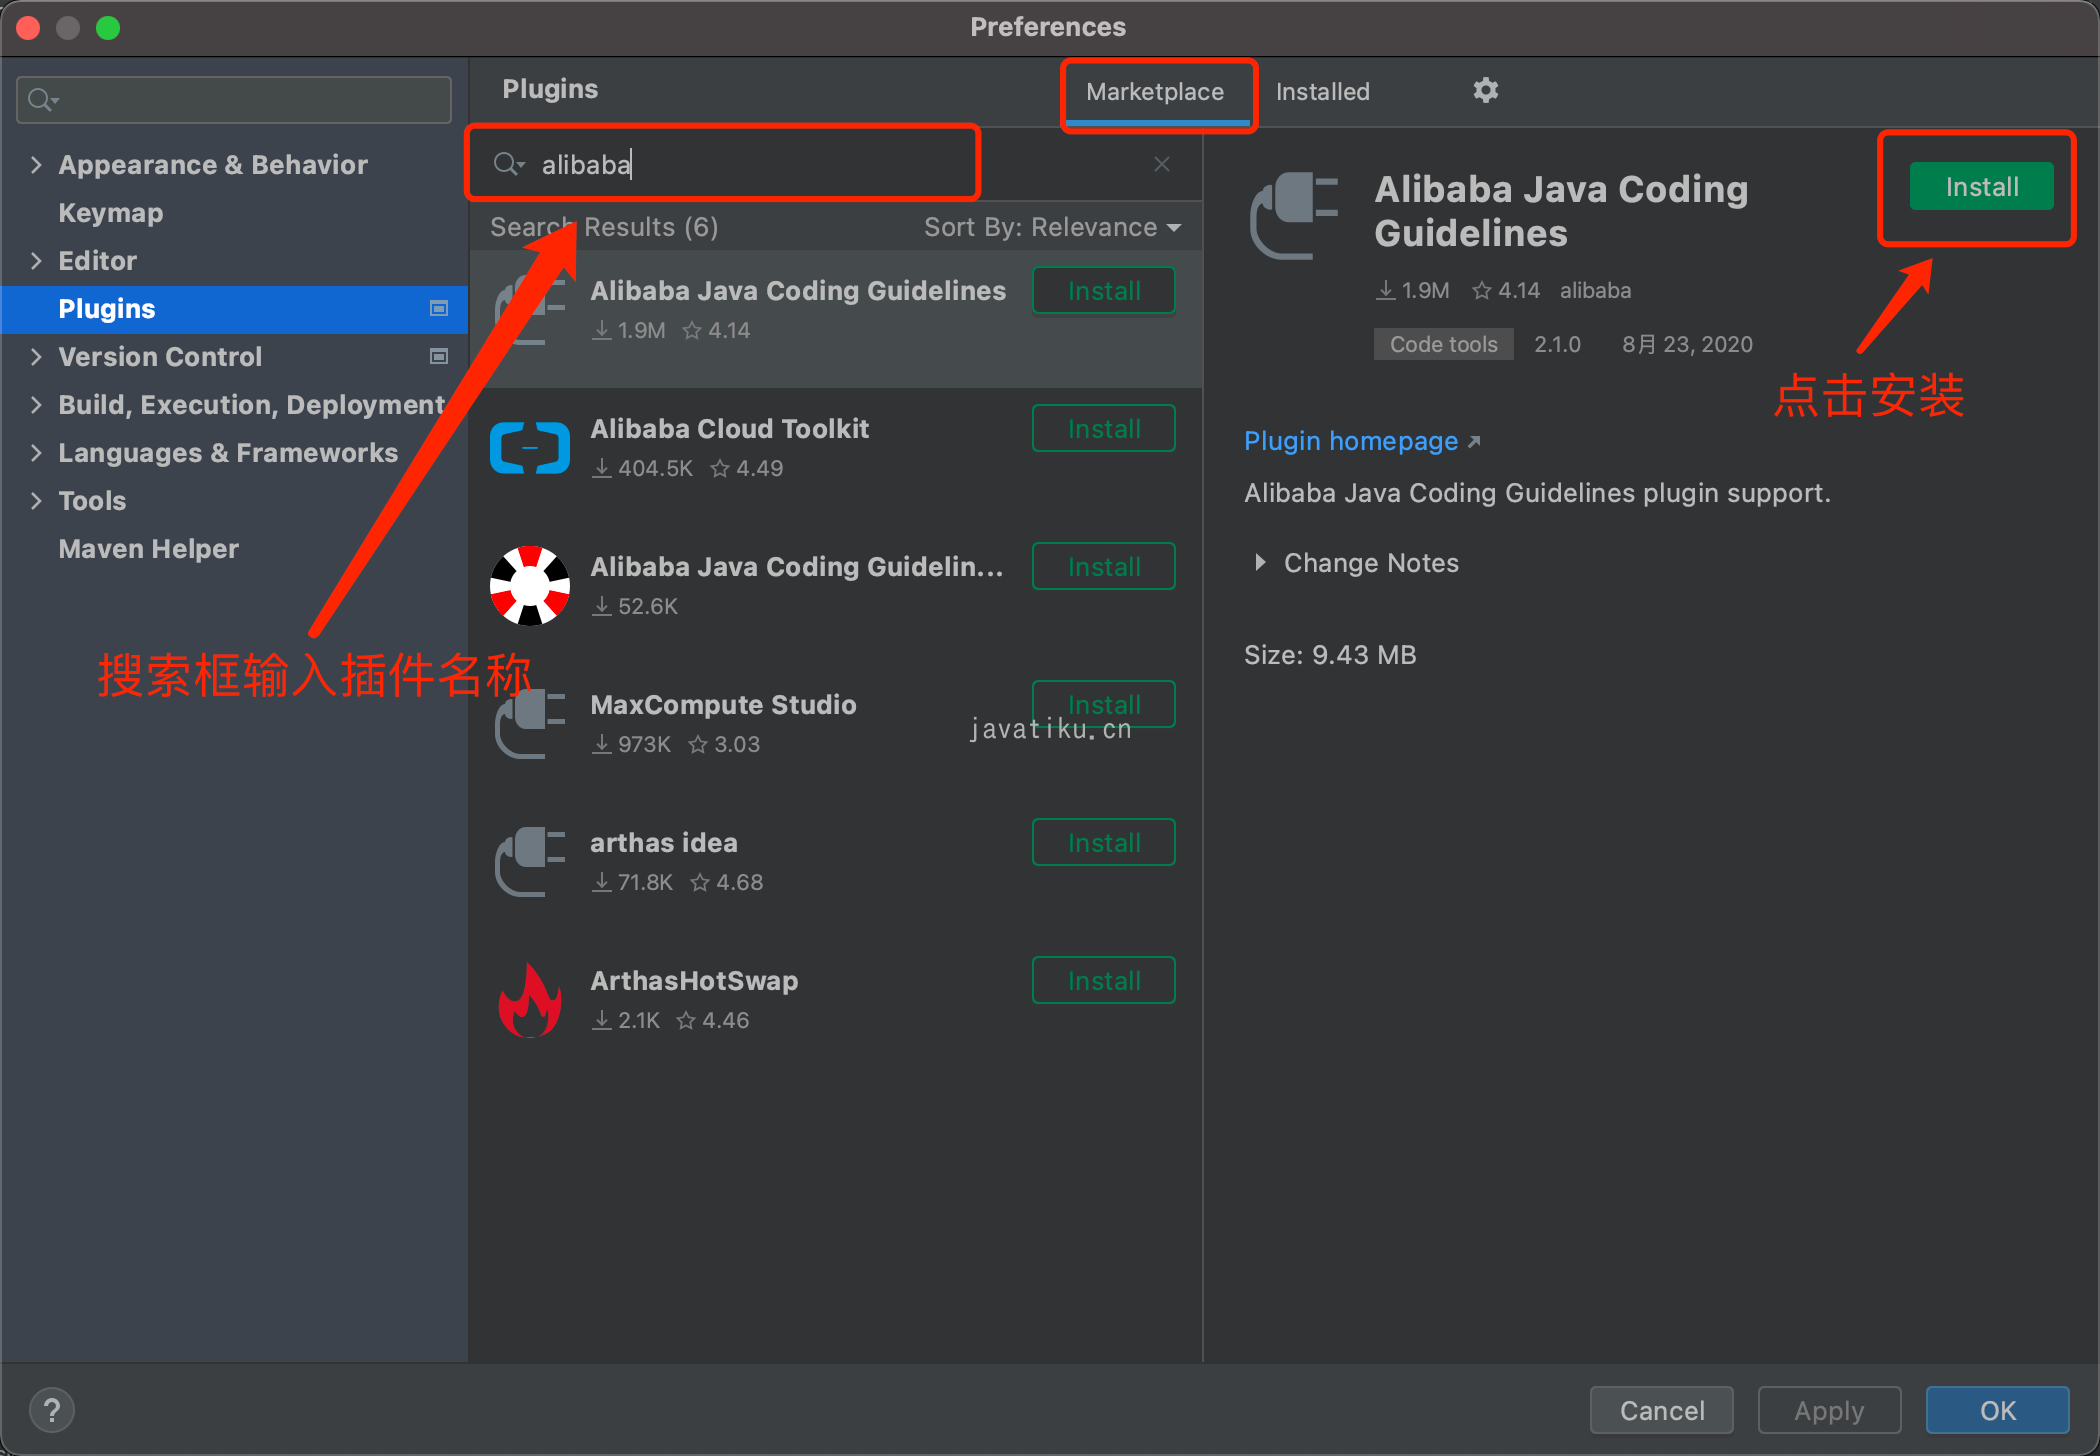Image resolution: width=2100 pixels, height=1456 pixels.
Task: Open the Plugin homepage link
Action: 1361,441
